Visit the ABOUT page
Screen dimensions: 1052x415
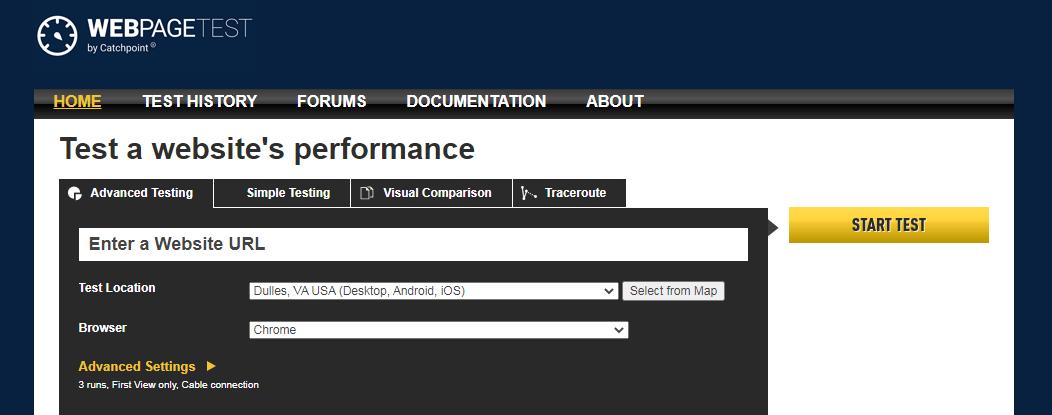[x=614, y=101]
